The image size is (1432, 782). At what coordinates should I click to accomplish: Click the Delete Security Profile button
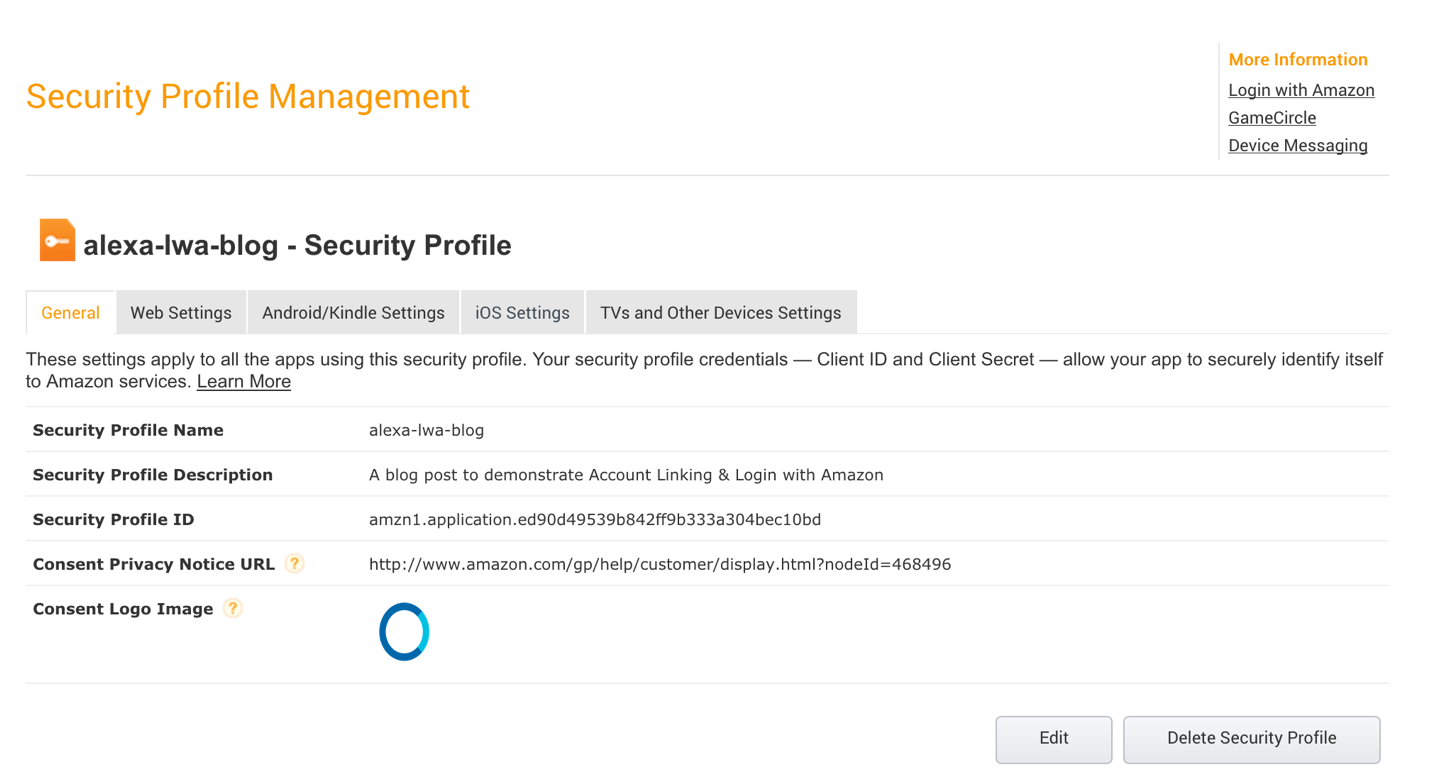click(x=1251, y=738)
